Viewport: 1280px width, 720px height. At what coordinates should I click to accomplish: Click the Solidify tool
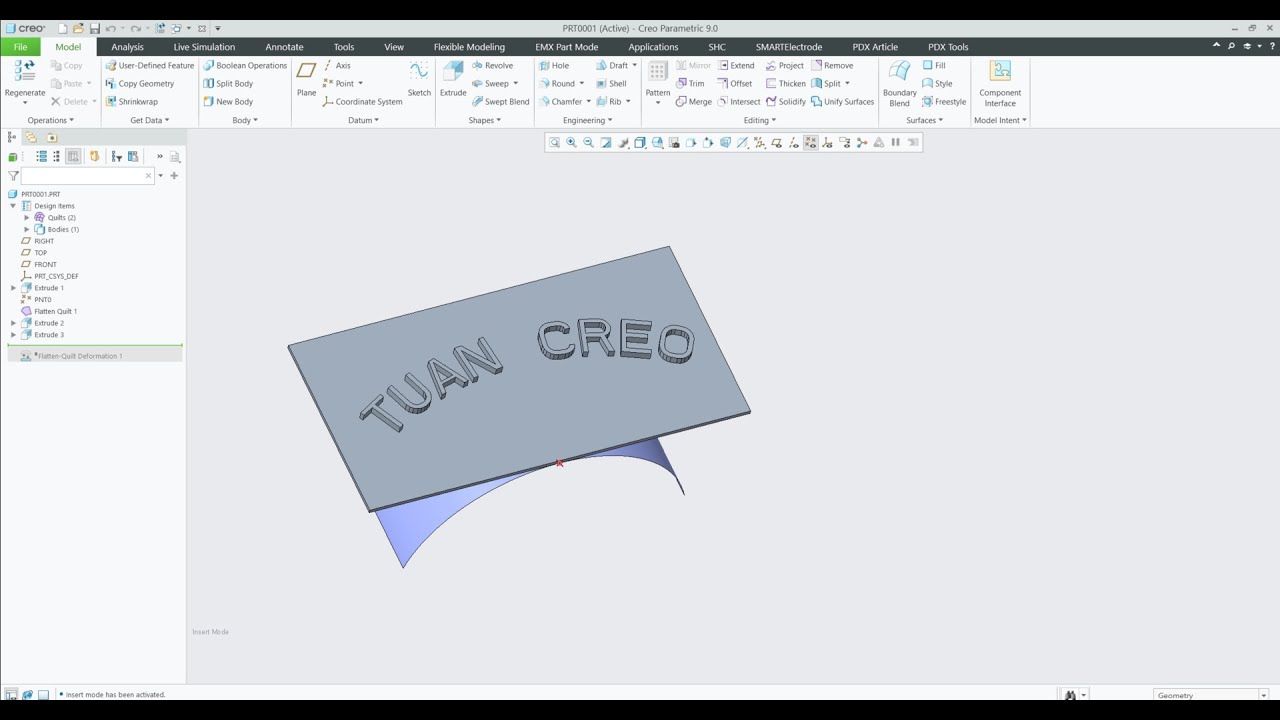tap(785, 101)
